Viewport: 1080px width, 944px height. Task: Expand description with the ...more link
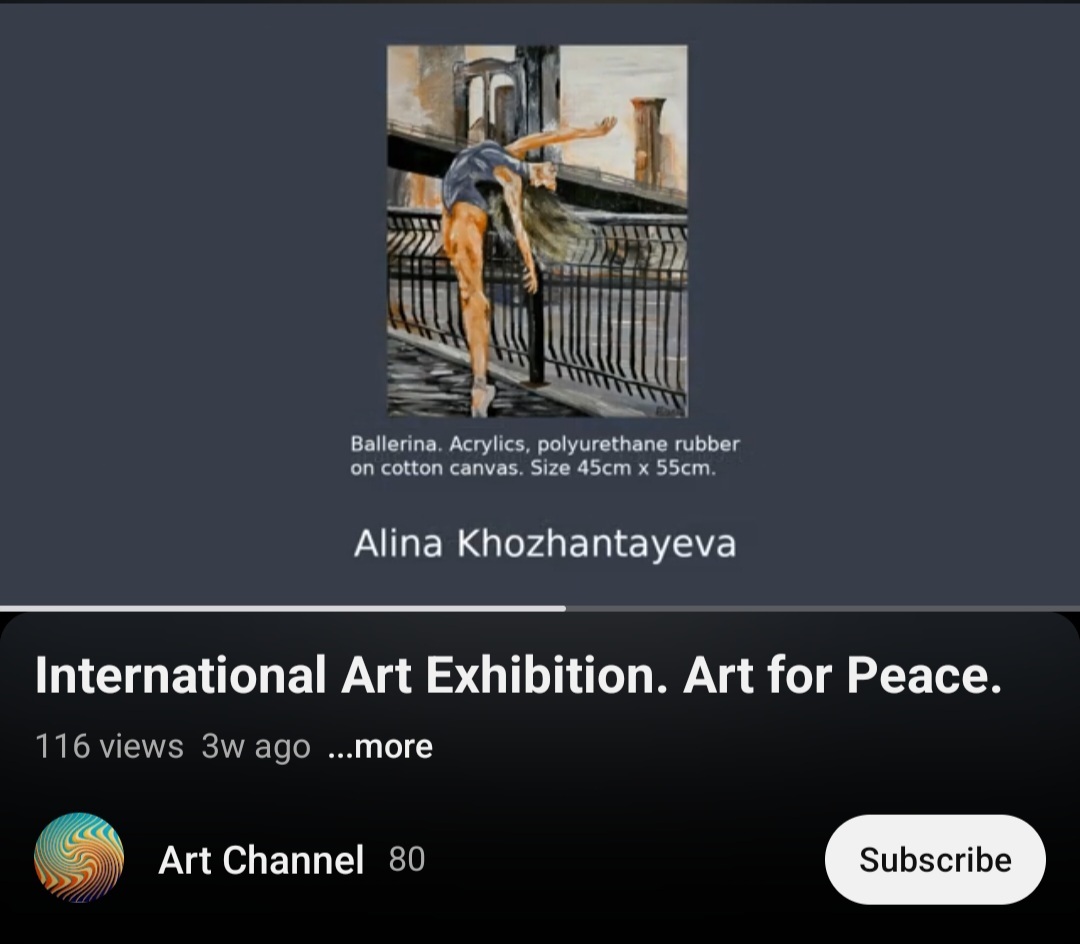(x=380, y=746)
